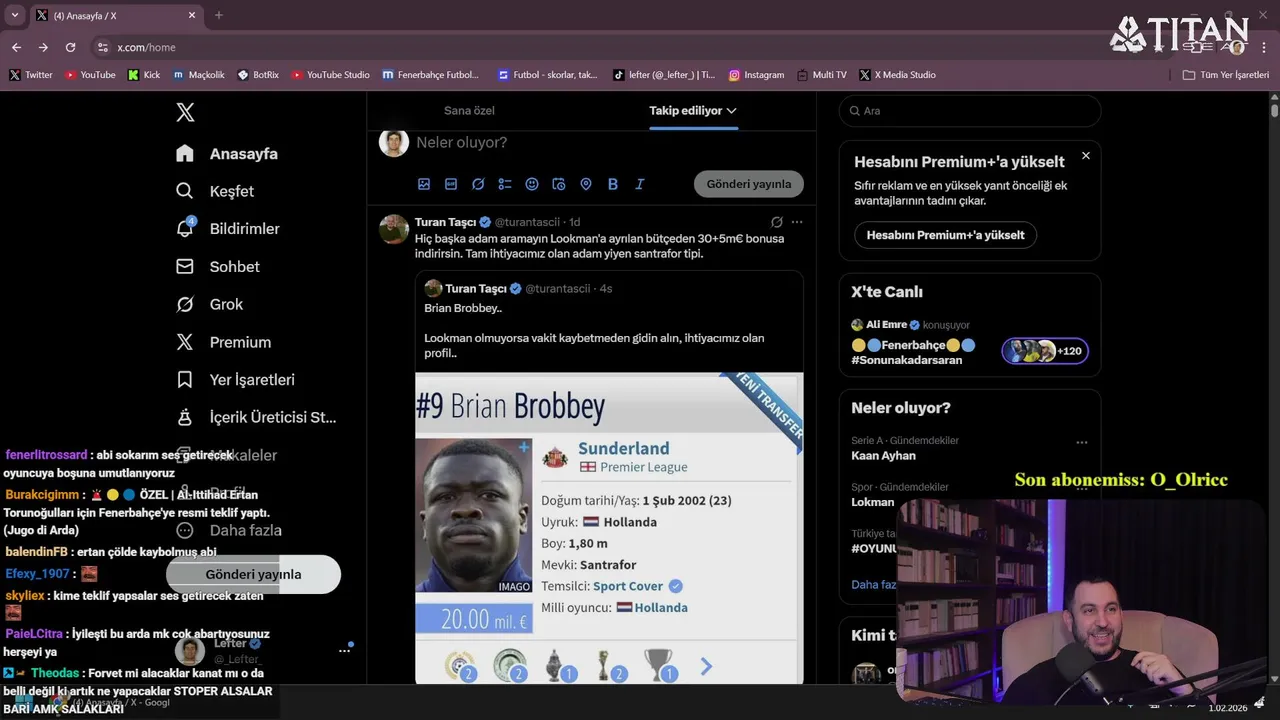Open Instagram bookmark
1280x720 pixels.
coord(756,75)
